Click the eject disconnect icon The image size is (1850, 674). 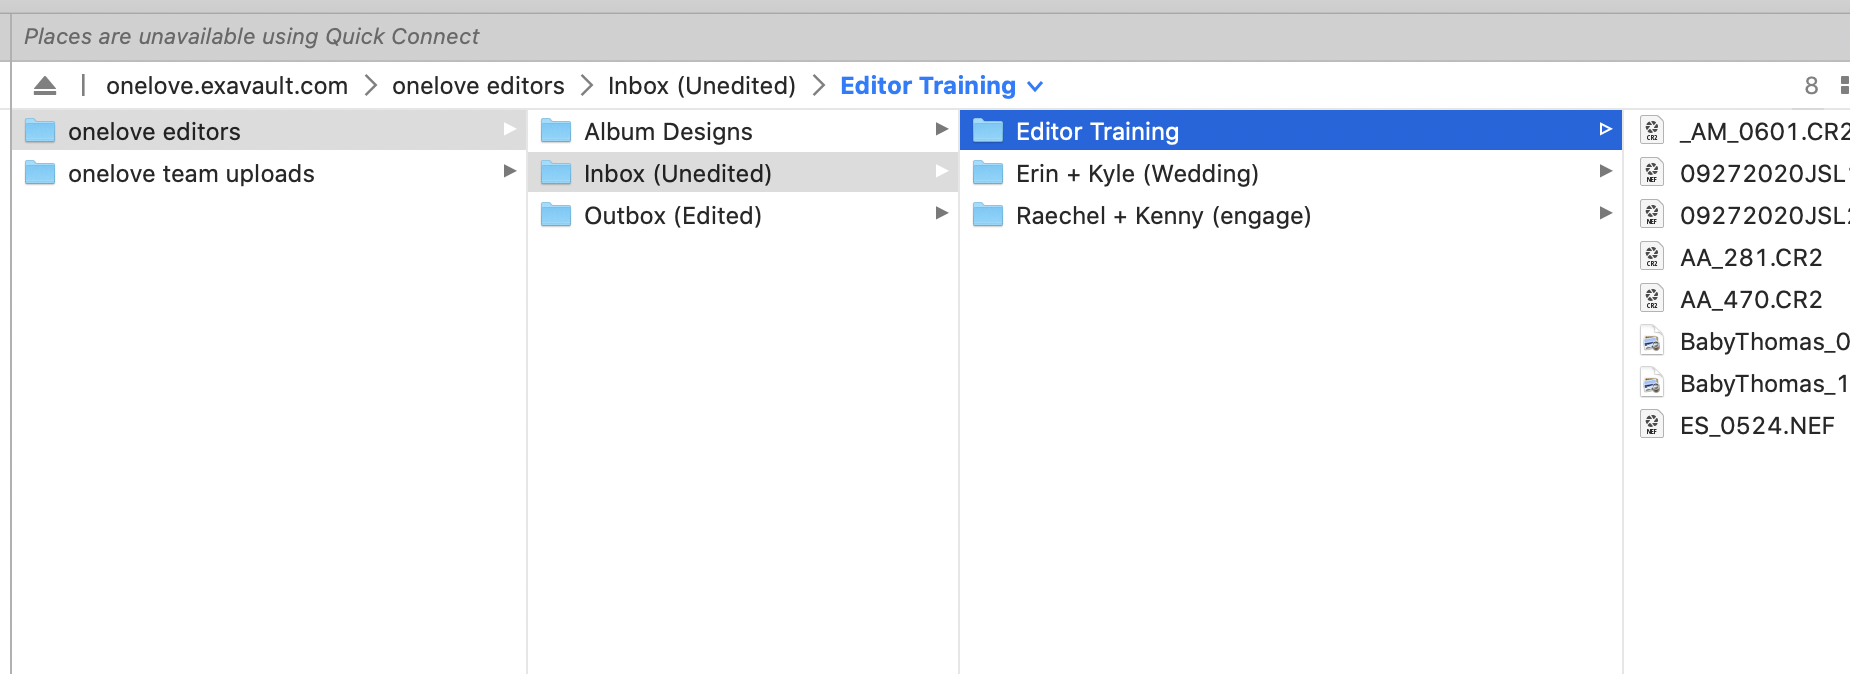pos(45,86)
